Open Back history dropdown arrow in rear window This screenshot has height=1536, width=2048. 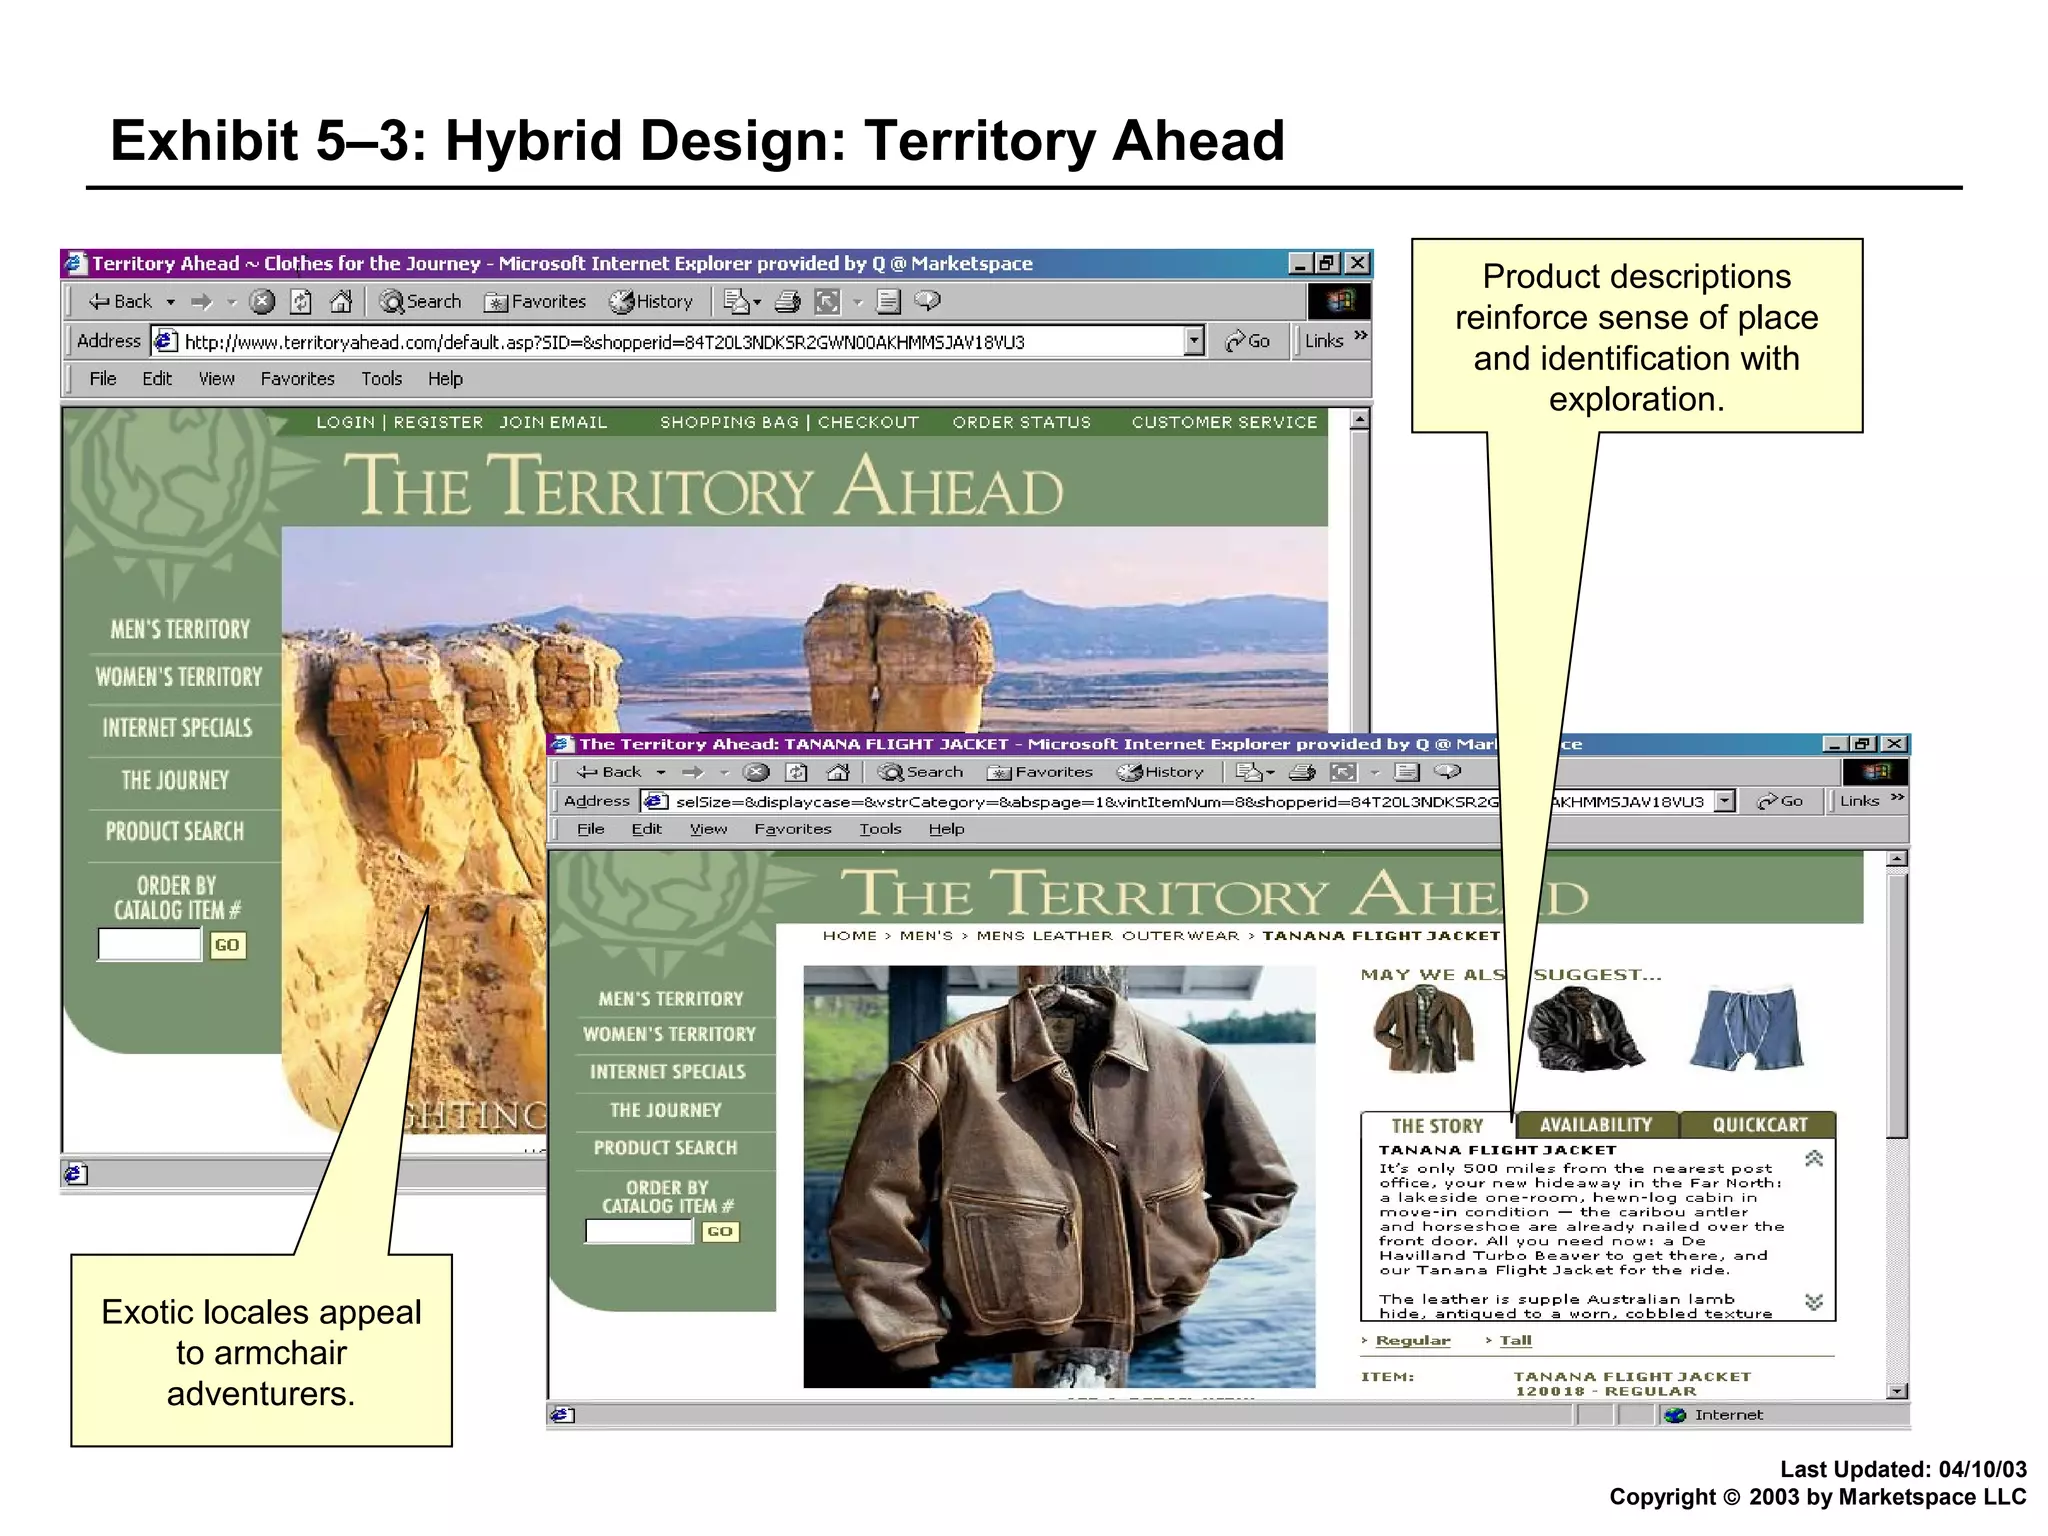(171, 302)
